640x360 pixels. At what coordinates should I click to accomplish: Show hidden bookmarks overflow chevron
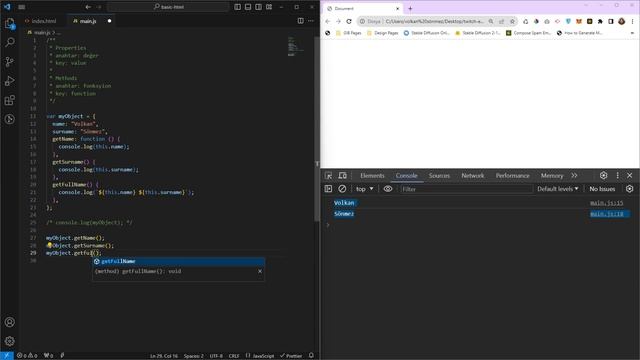coord(632,33)
